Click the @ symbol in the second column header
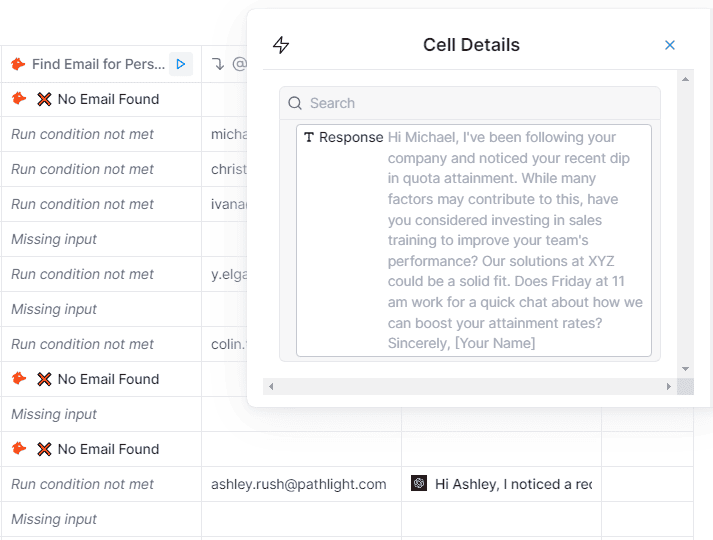713x540 pixels. pos(239,64)
